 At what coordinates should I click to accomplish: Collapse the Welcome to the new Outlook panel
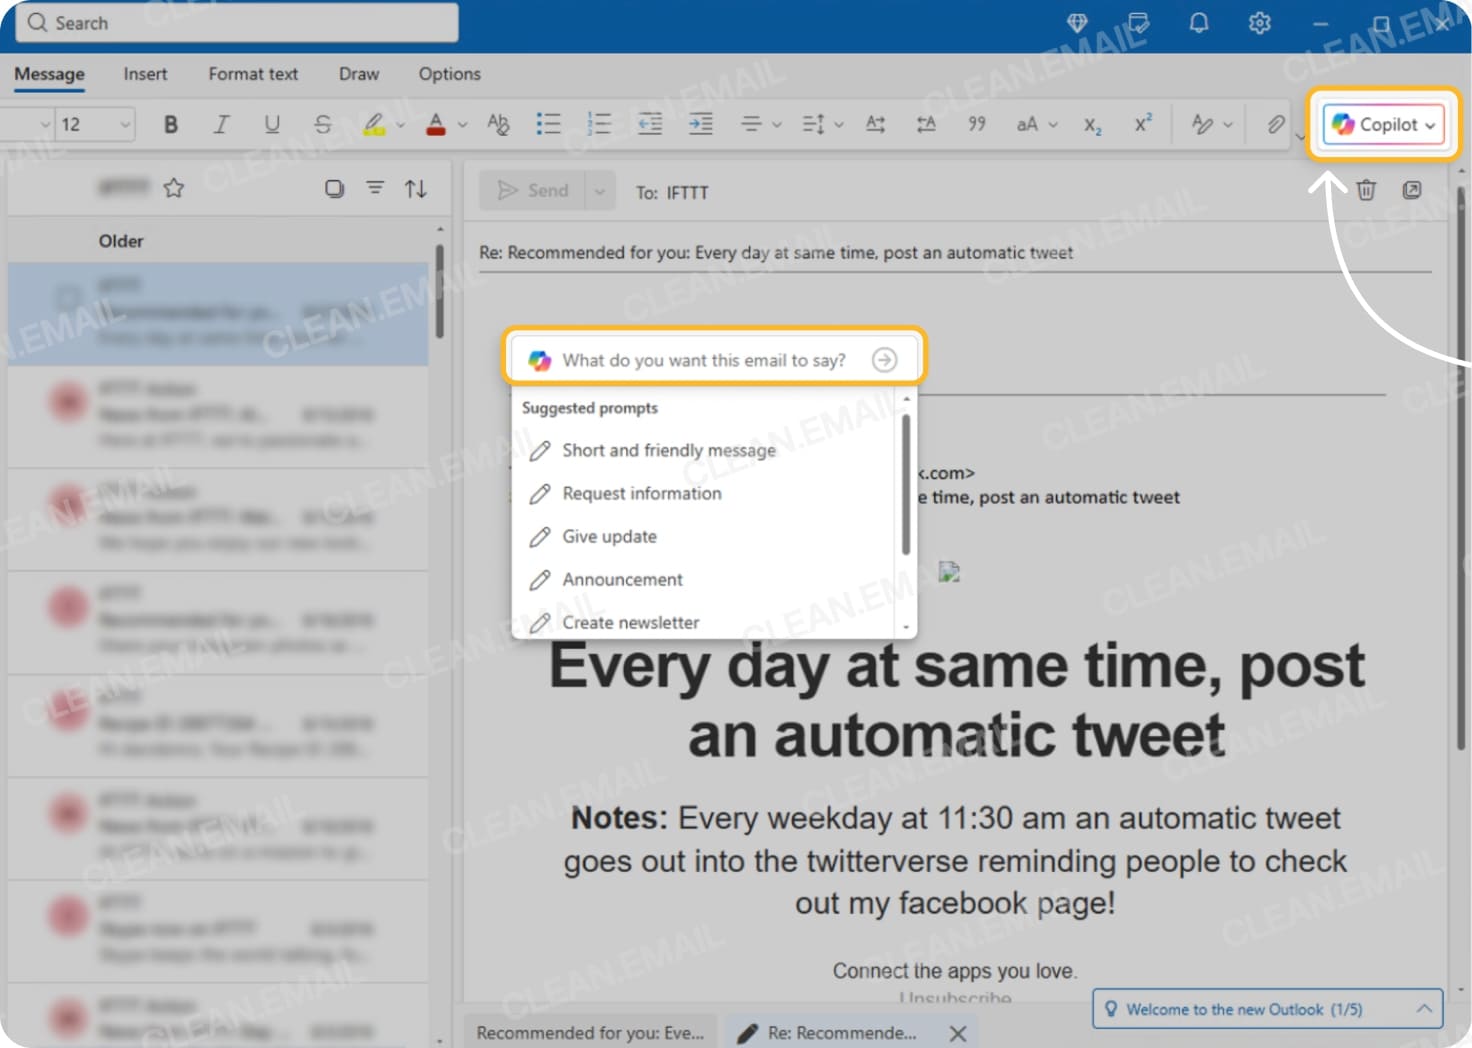1424,1009
